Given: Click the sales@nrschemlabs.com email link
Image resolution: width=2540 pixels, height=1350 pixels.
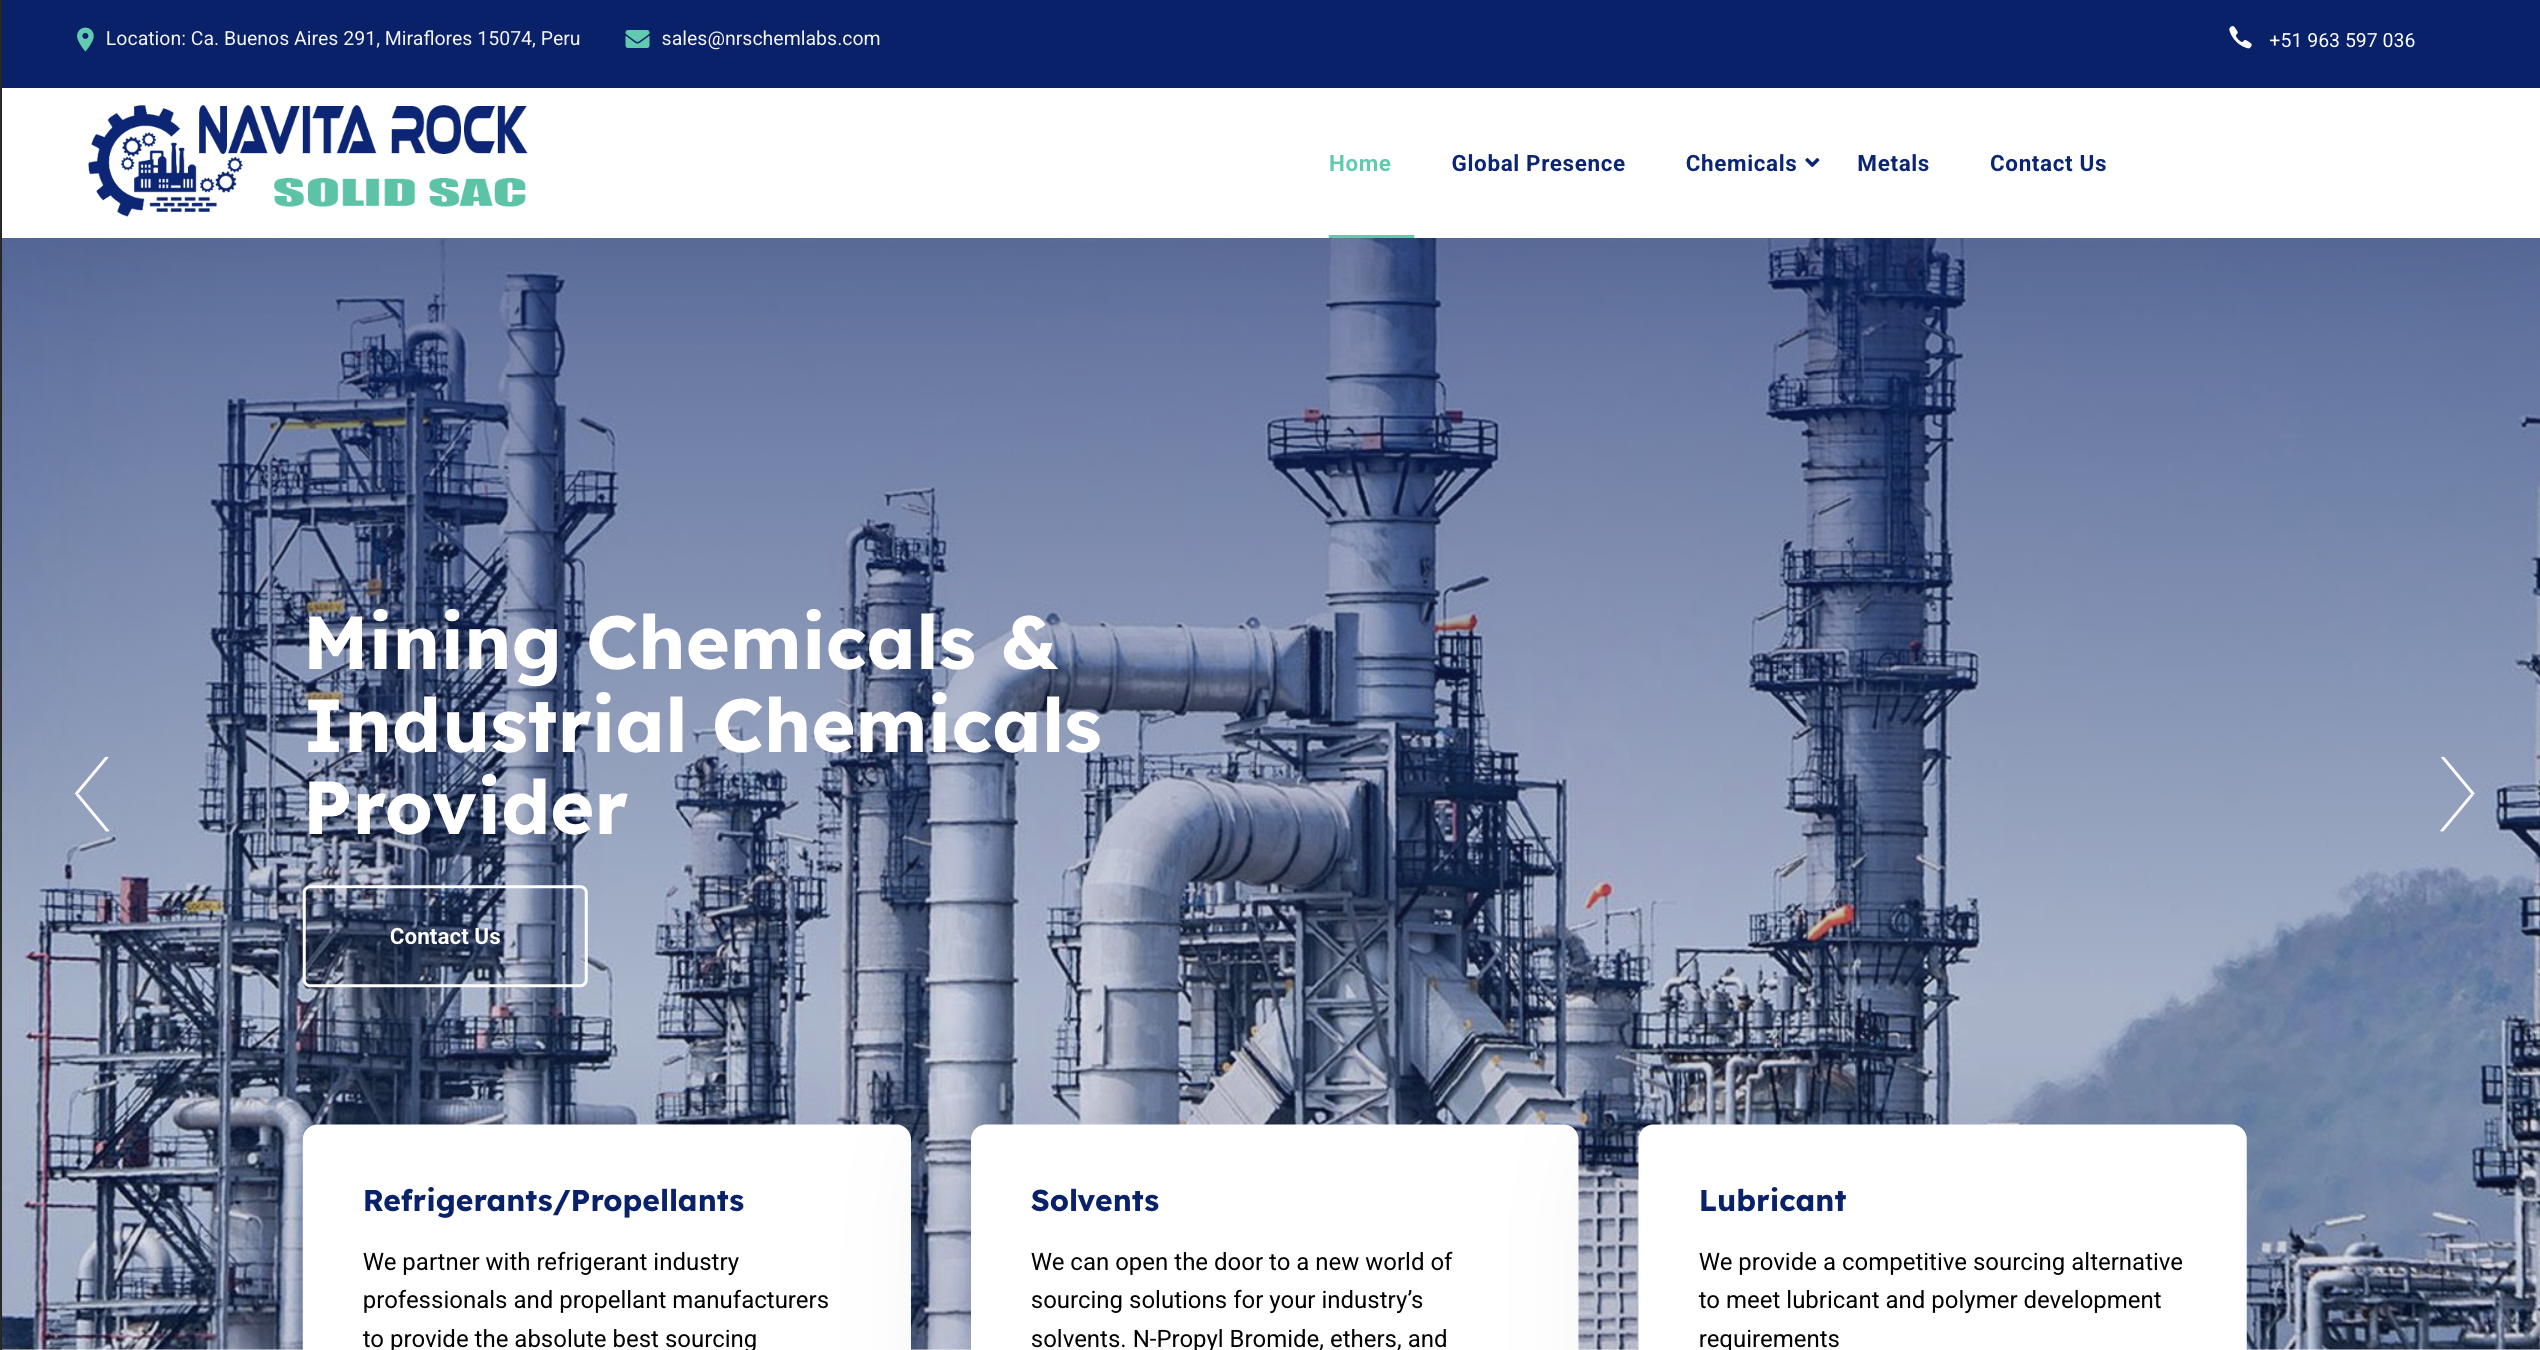Looking at the screenshot, I should [x=770, y=39].
